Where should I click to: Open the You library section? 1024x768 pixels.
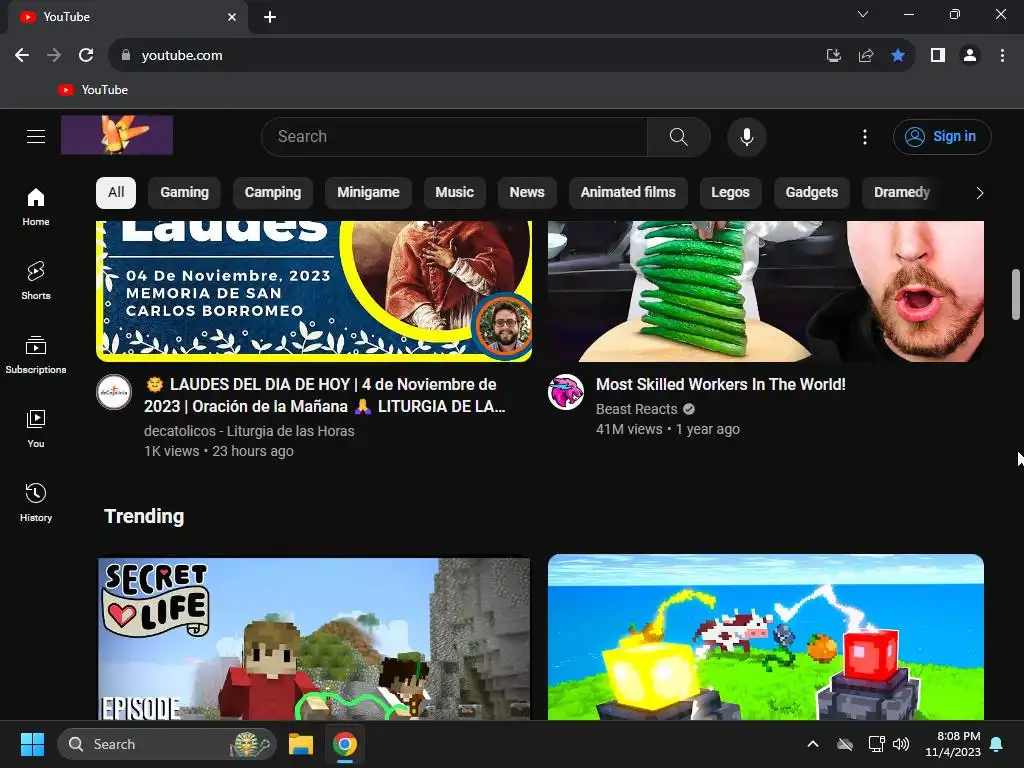pyautogui.click(x=36, y=428)
